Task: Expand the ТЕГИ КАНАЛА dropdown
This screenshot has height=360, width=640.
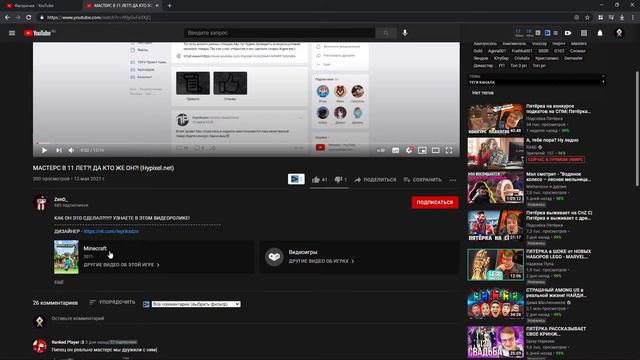Action: (x=536, y=82)
